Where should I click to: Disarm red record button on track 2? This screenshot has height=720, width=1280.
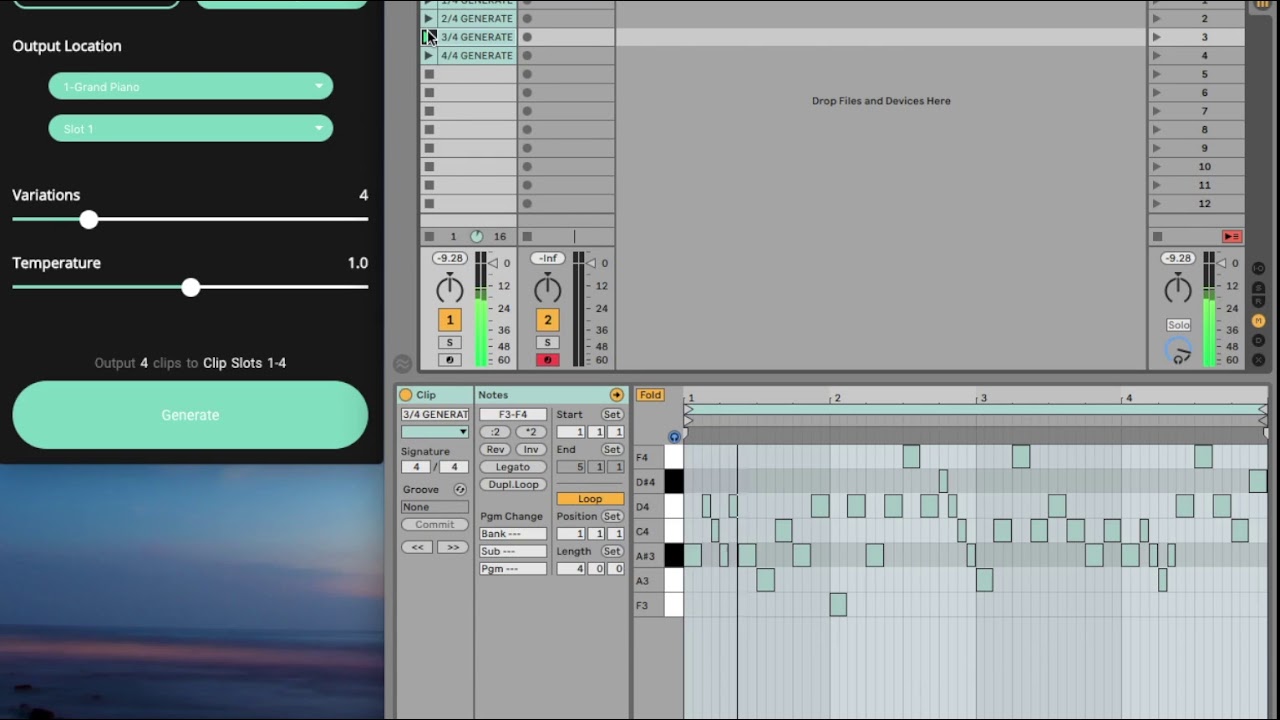click(547, 360)
